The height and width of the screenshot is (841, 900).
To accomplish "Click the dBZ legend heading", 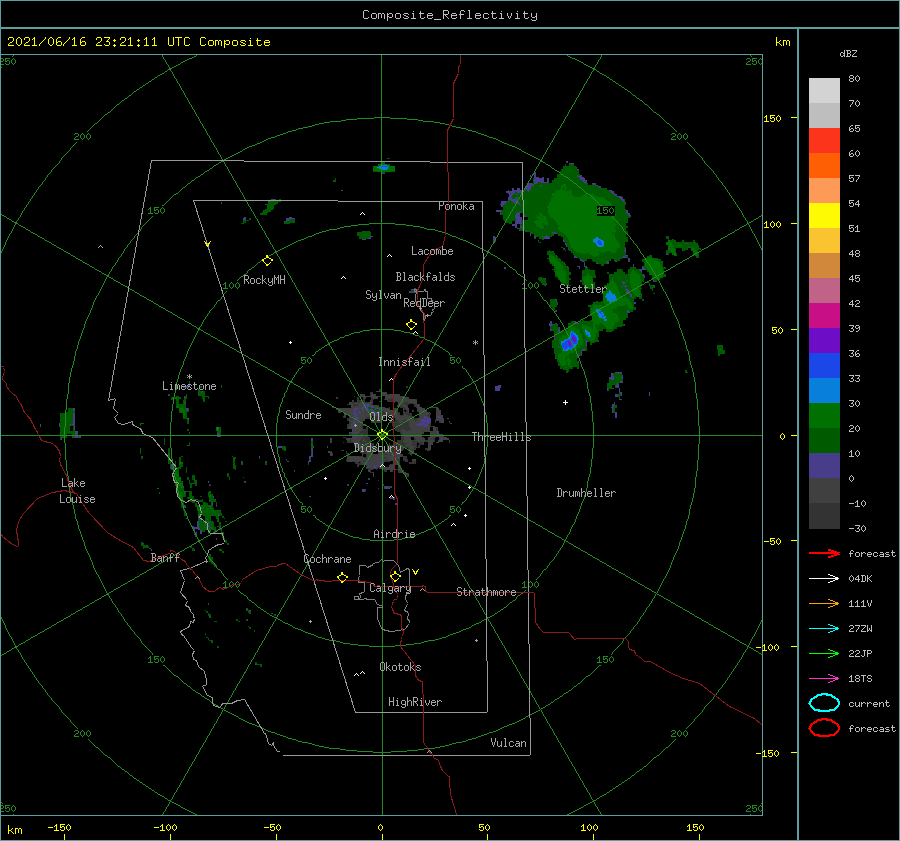I will pyautogui.click(x=848, y=53).
